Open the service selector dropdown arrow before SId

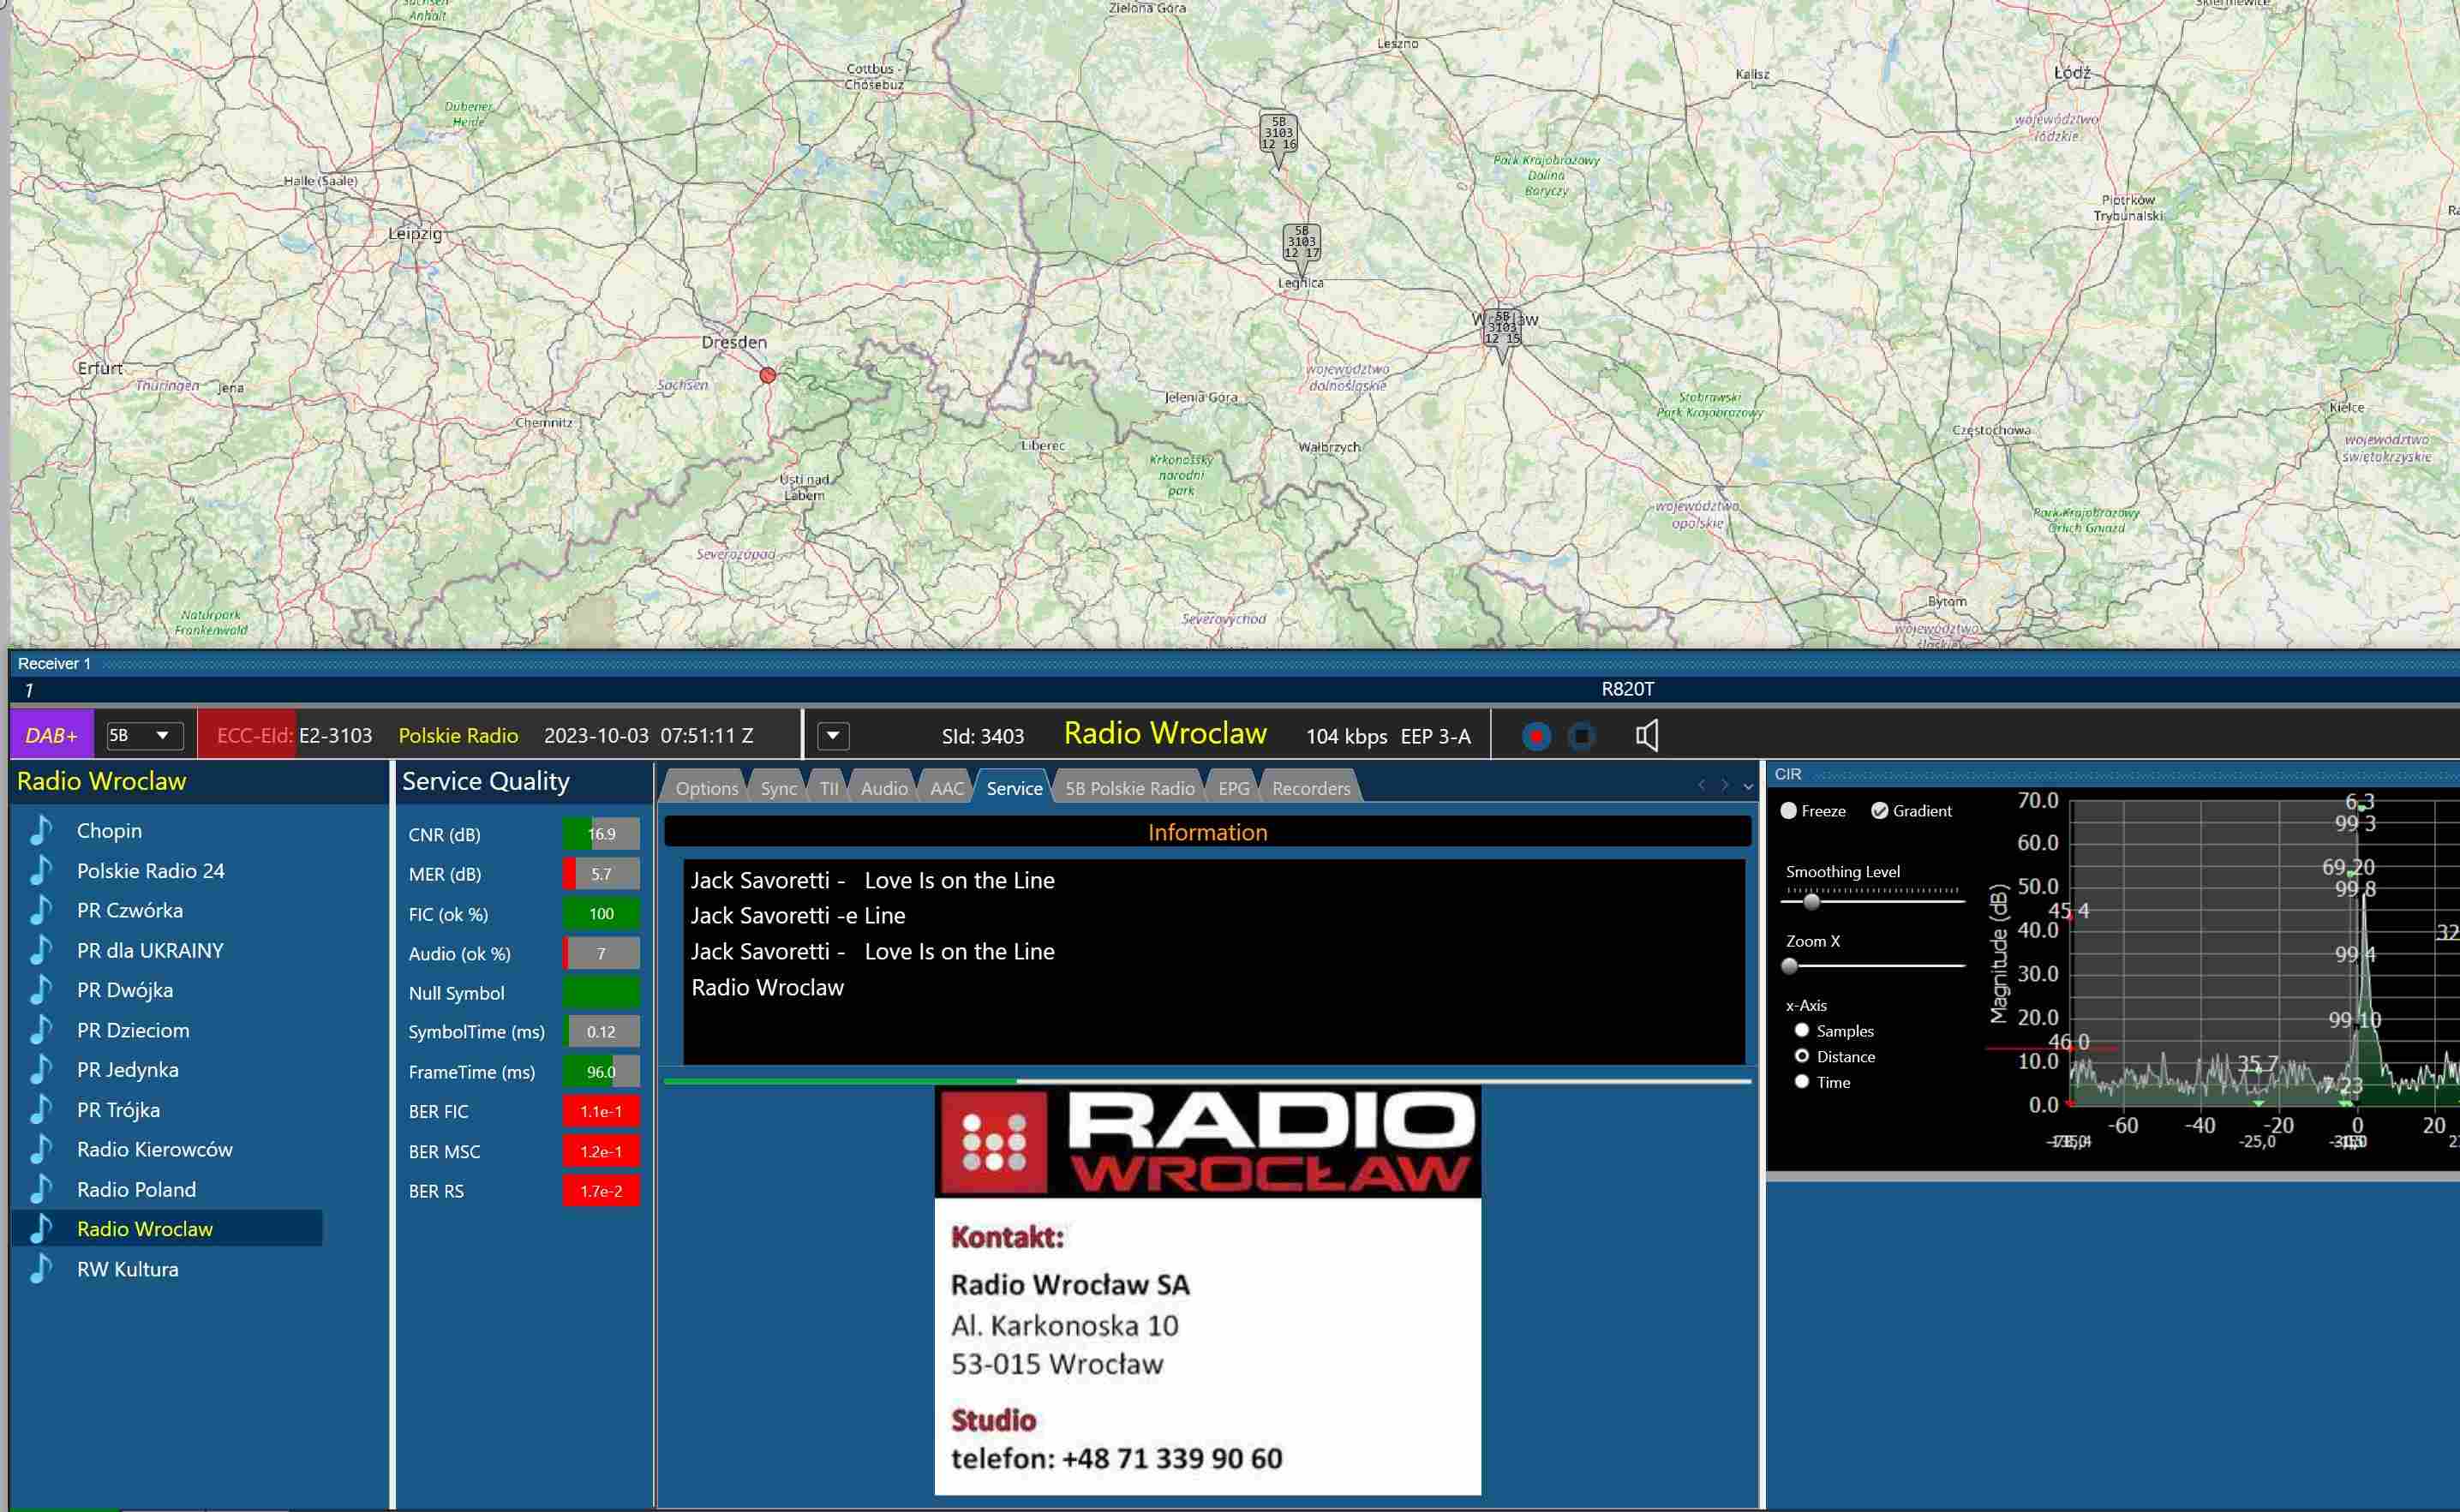point(833,736)
